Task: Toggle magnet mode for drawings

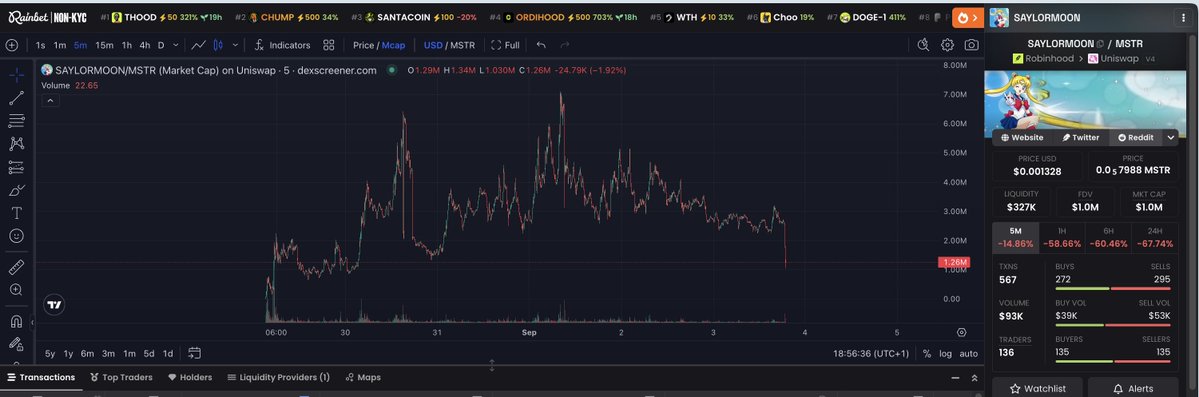Action: 16,321
